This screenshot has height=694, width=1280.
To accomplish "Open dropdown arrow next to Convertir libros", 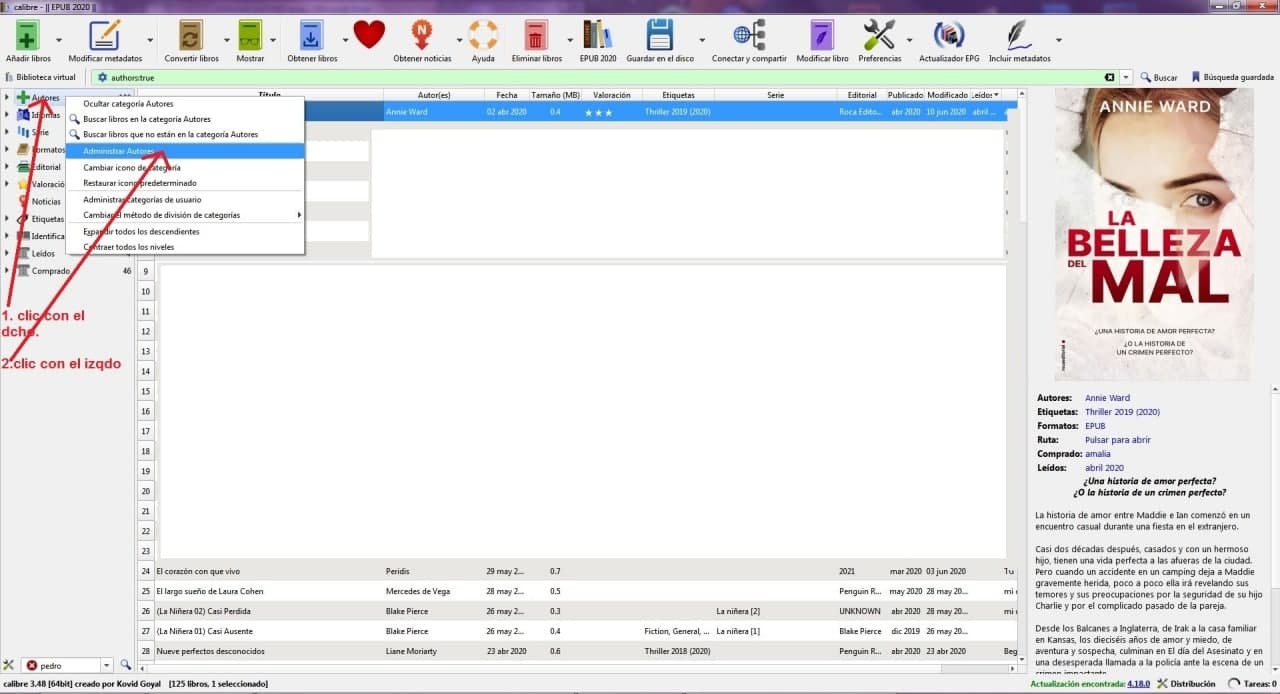I will (227, 41).
